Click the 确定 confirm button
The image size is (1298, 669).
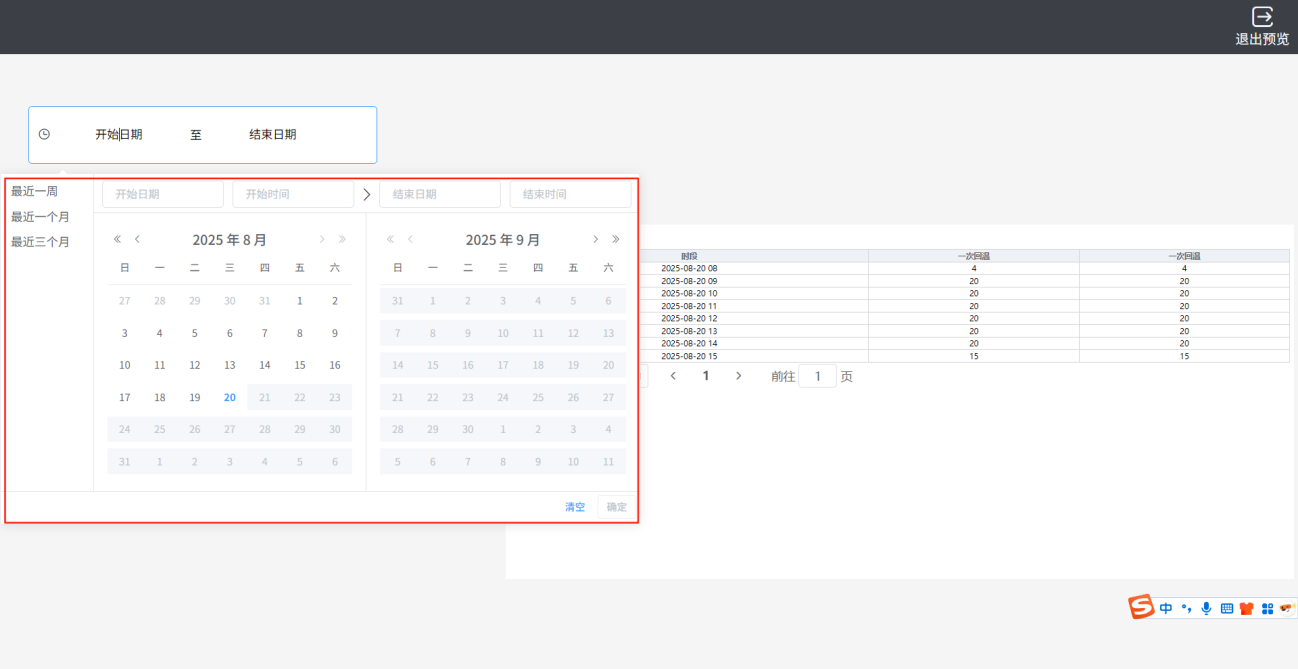click(x=616, y=507)
